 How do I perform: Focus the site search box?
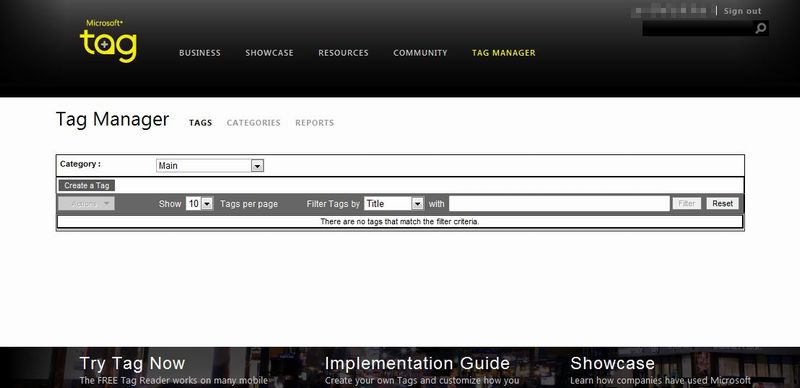[x=698, y=29]
